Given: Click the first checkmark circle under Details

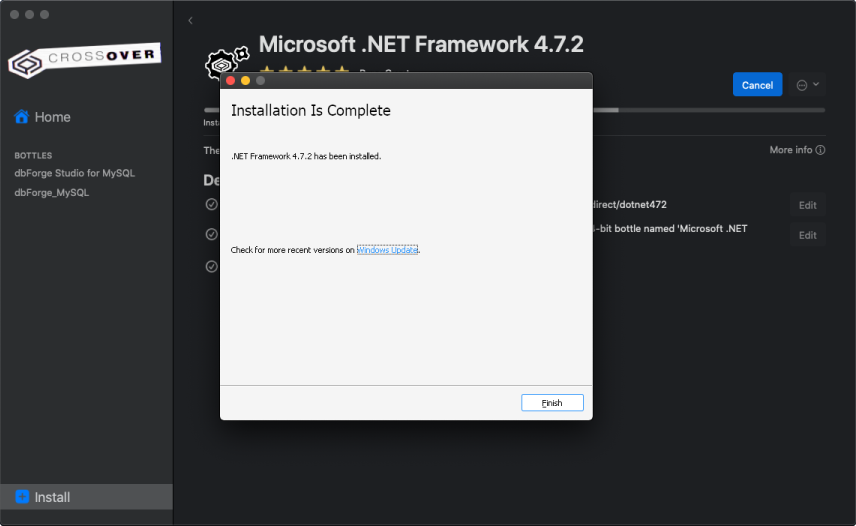Looking at the screenshot, I should click(x=212, y=204).
